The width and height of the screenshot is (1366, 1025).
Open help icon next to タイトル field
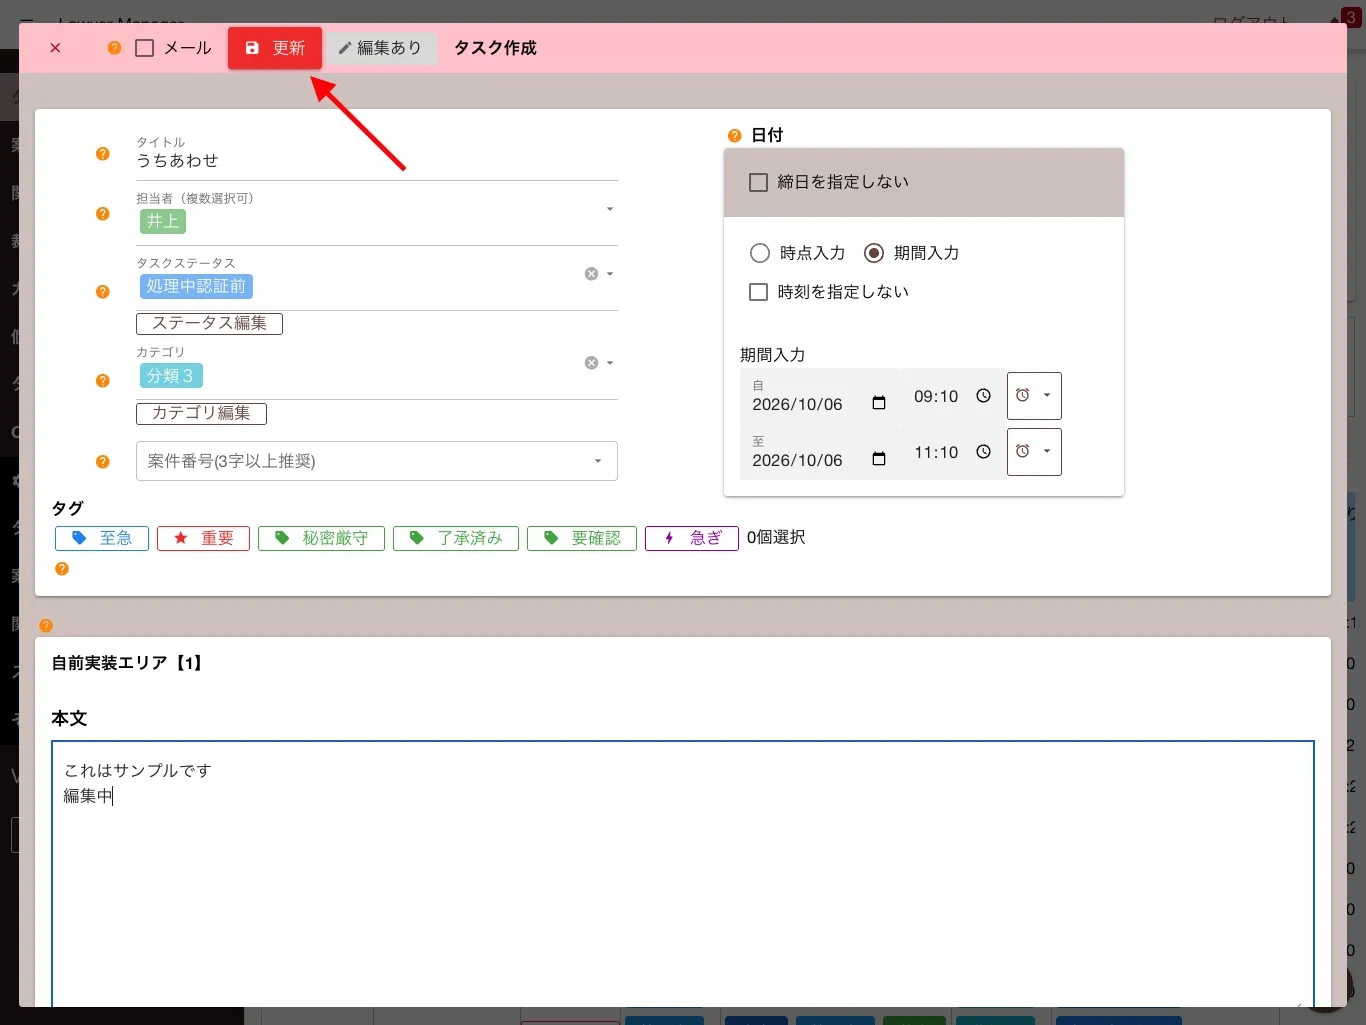(103, 154)
